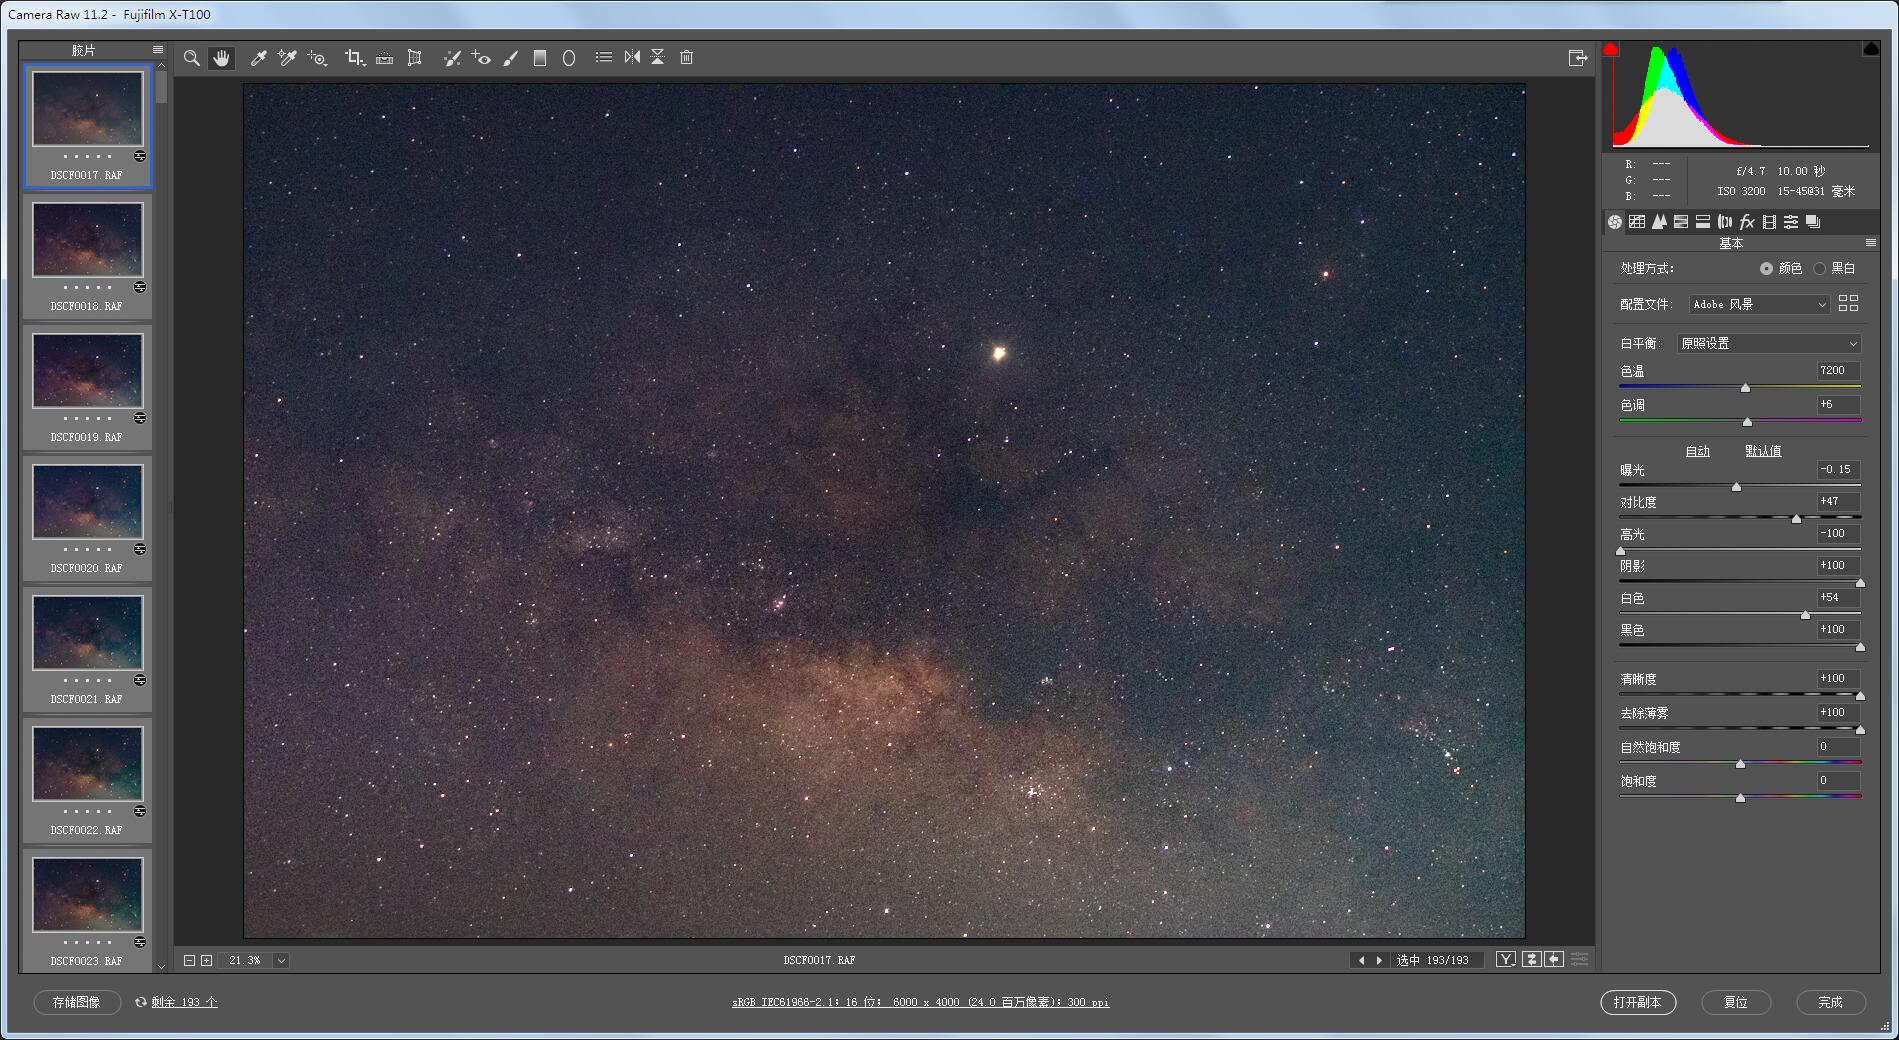Select the Zoom tool in toolbar
This screenshot has height=1040, width=1899.
pos(192,58)
